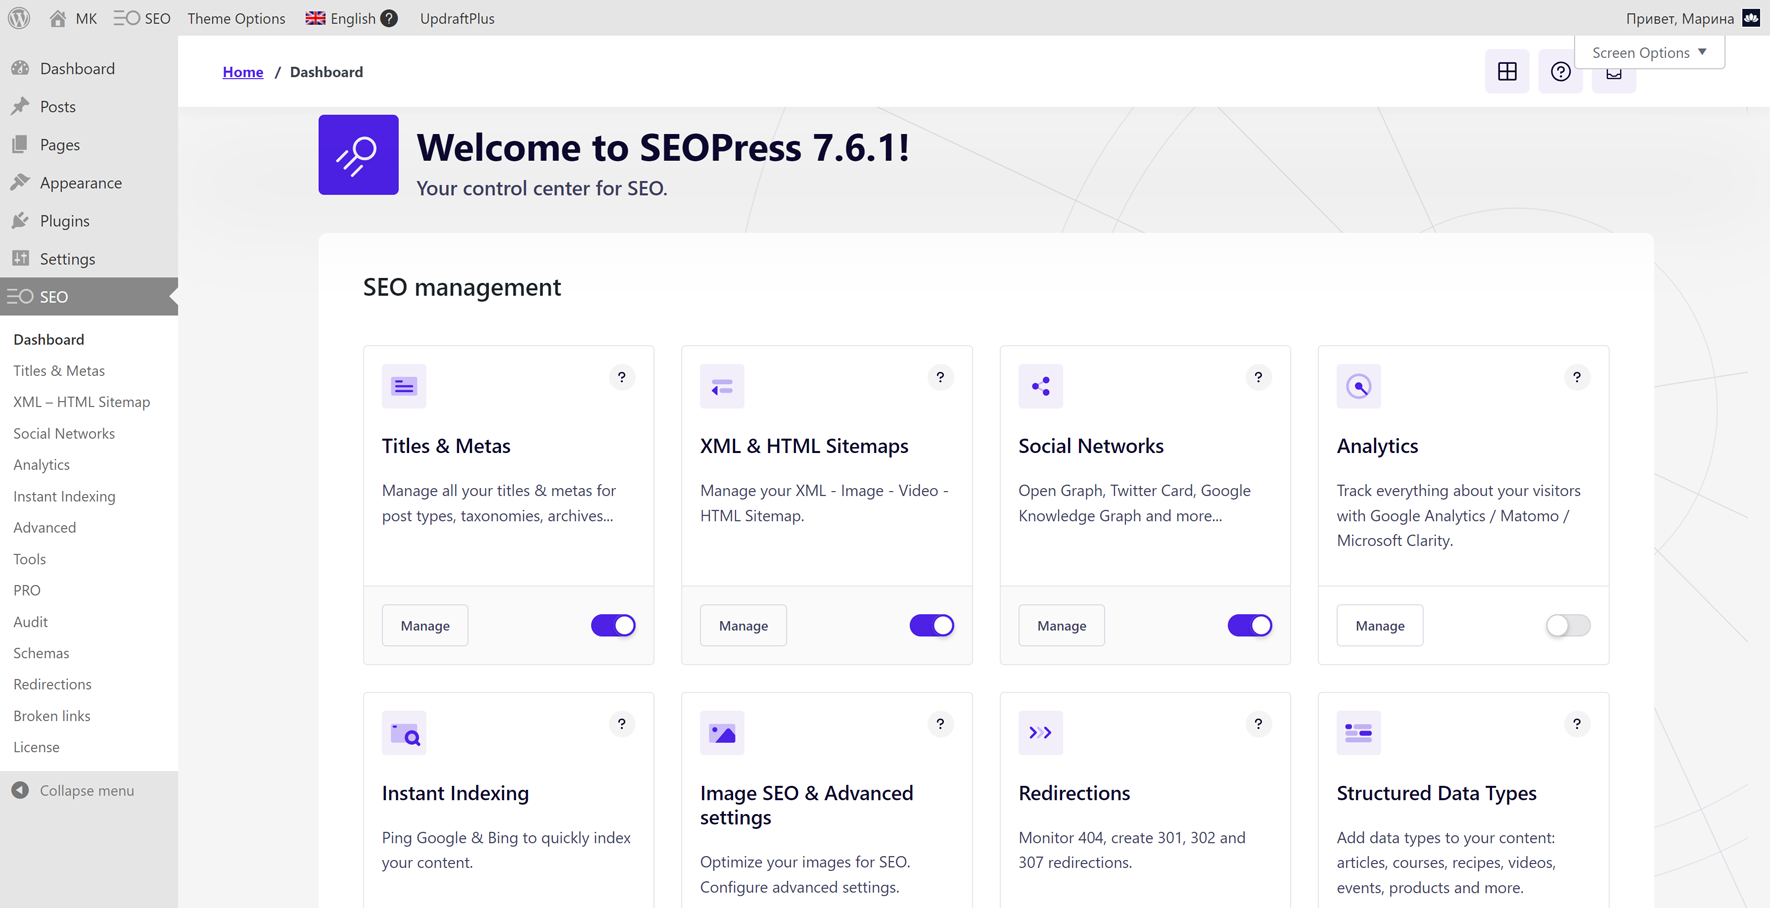The image size is (1770, 908).
Task: Open the Привет, Марина user menu
Action: click(1692, 18)
